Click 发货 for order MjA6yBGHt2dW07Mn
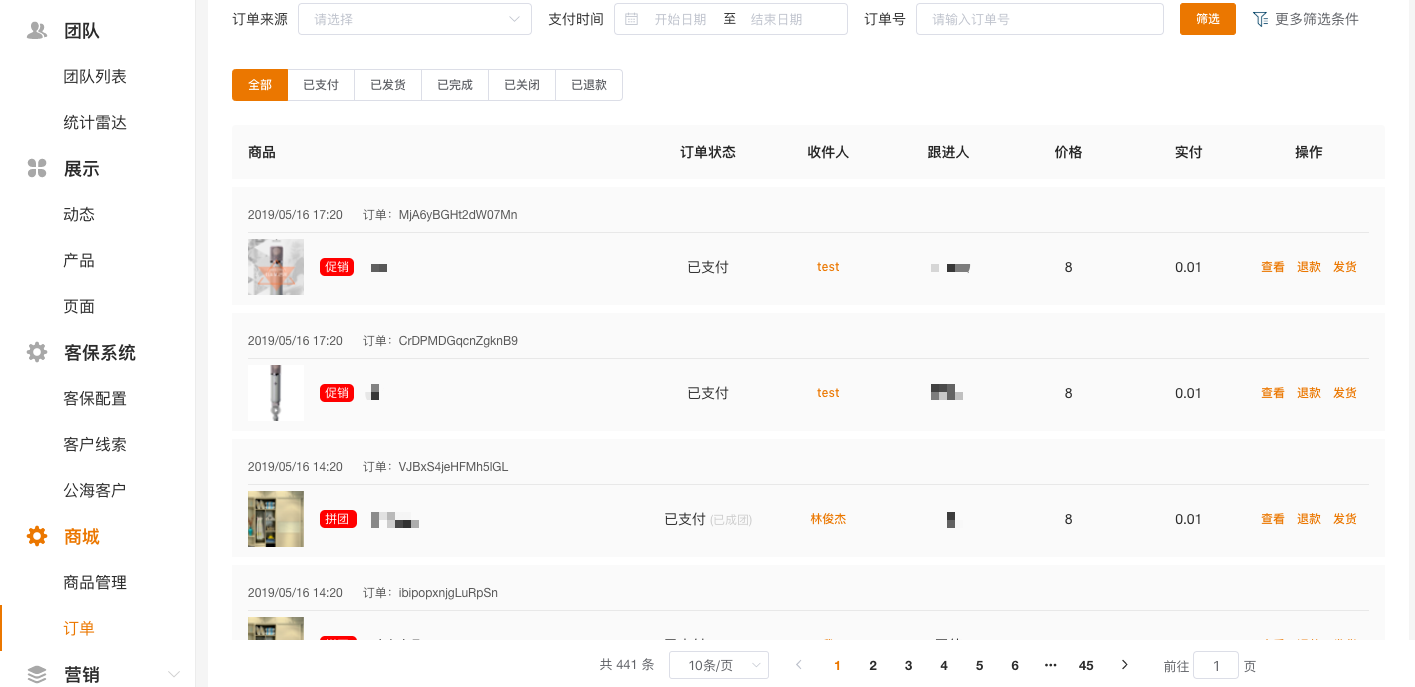This screenshot has height=687, width=1415. [x=1344, y=267]
